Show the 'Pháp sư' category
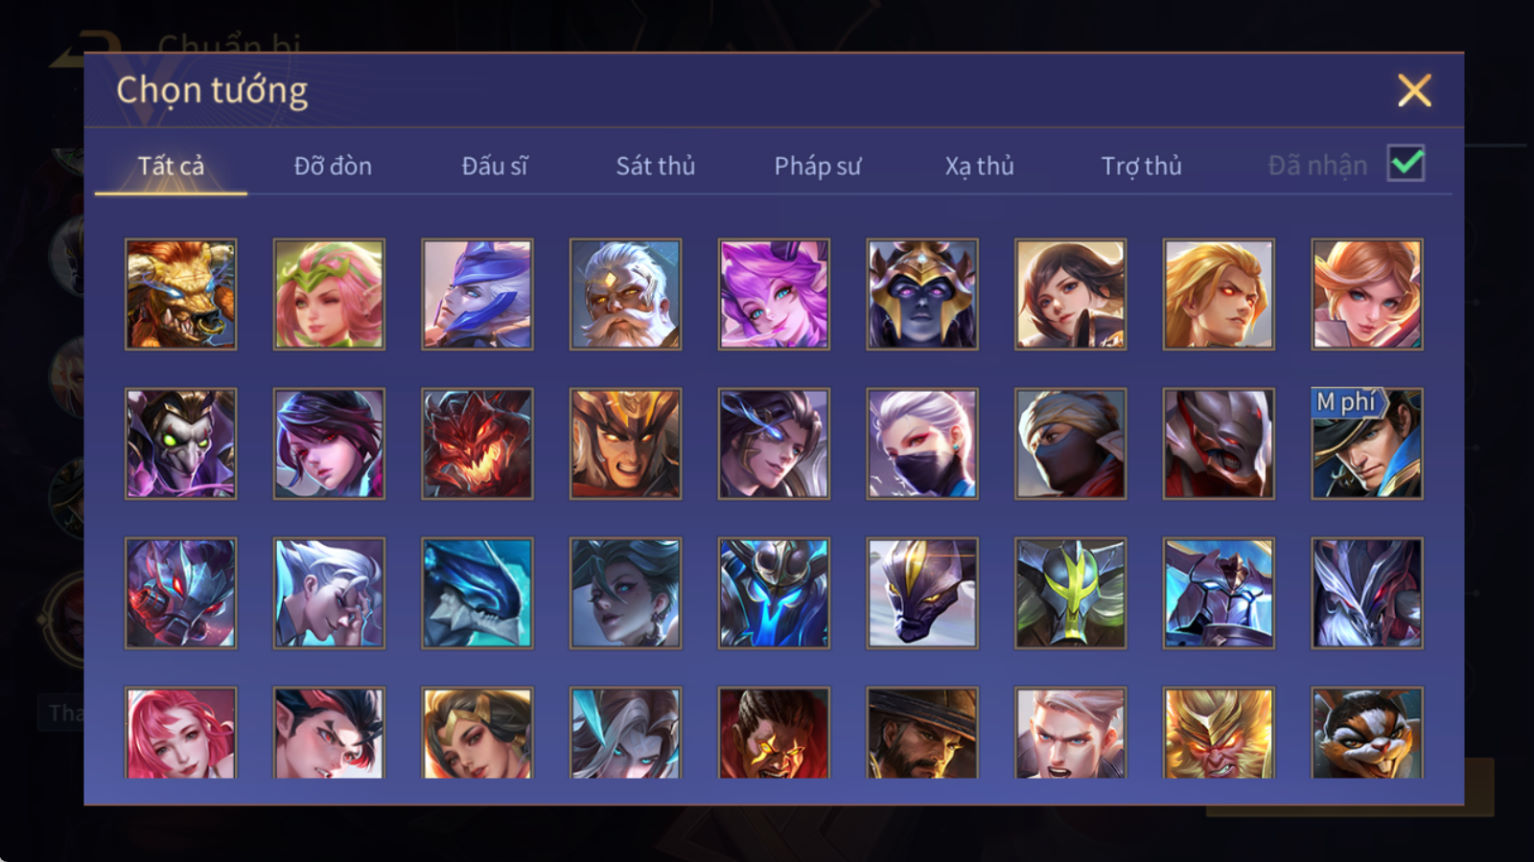The image size is (1534, 862). 817,166
